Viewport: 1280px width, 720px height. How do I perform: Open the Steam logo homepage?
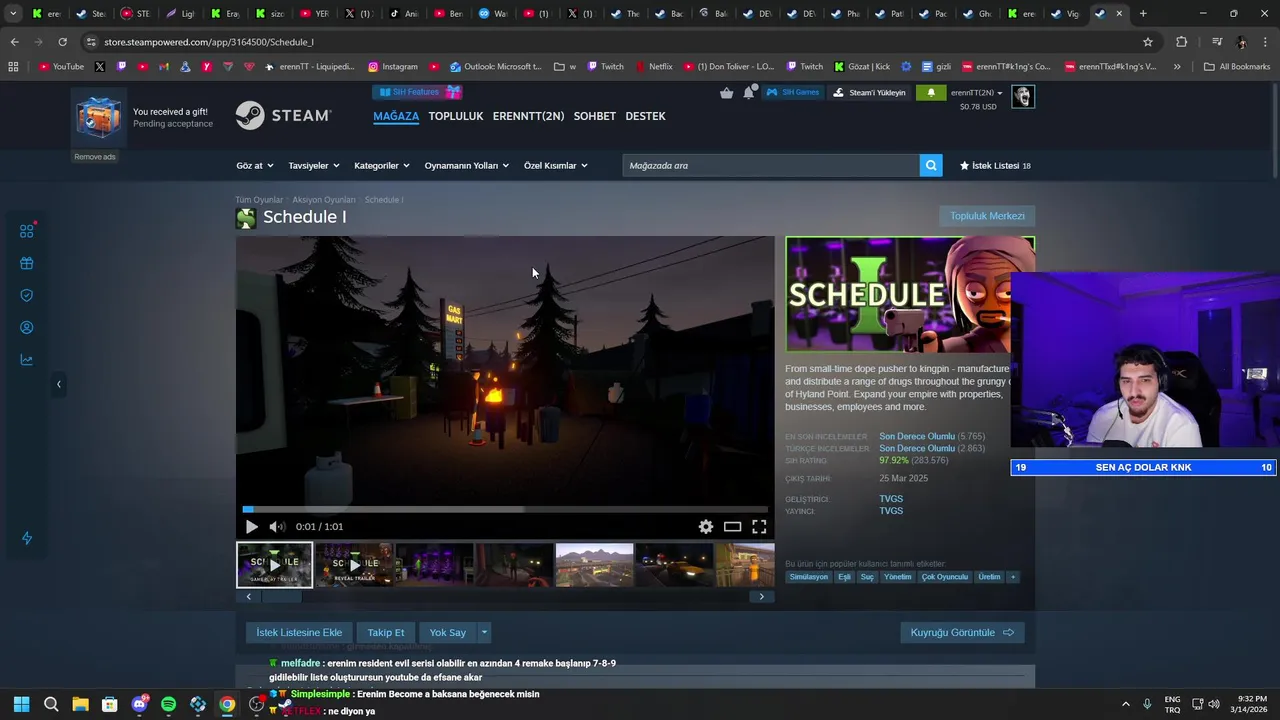coord(283,116)
